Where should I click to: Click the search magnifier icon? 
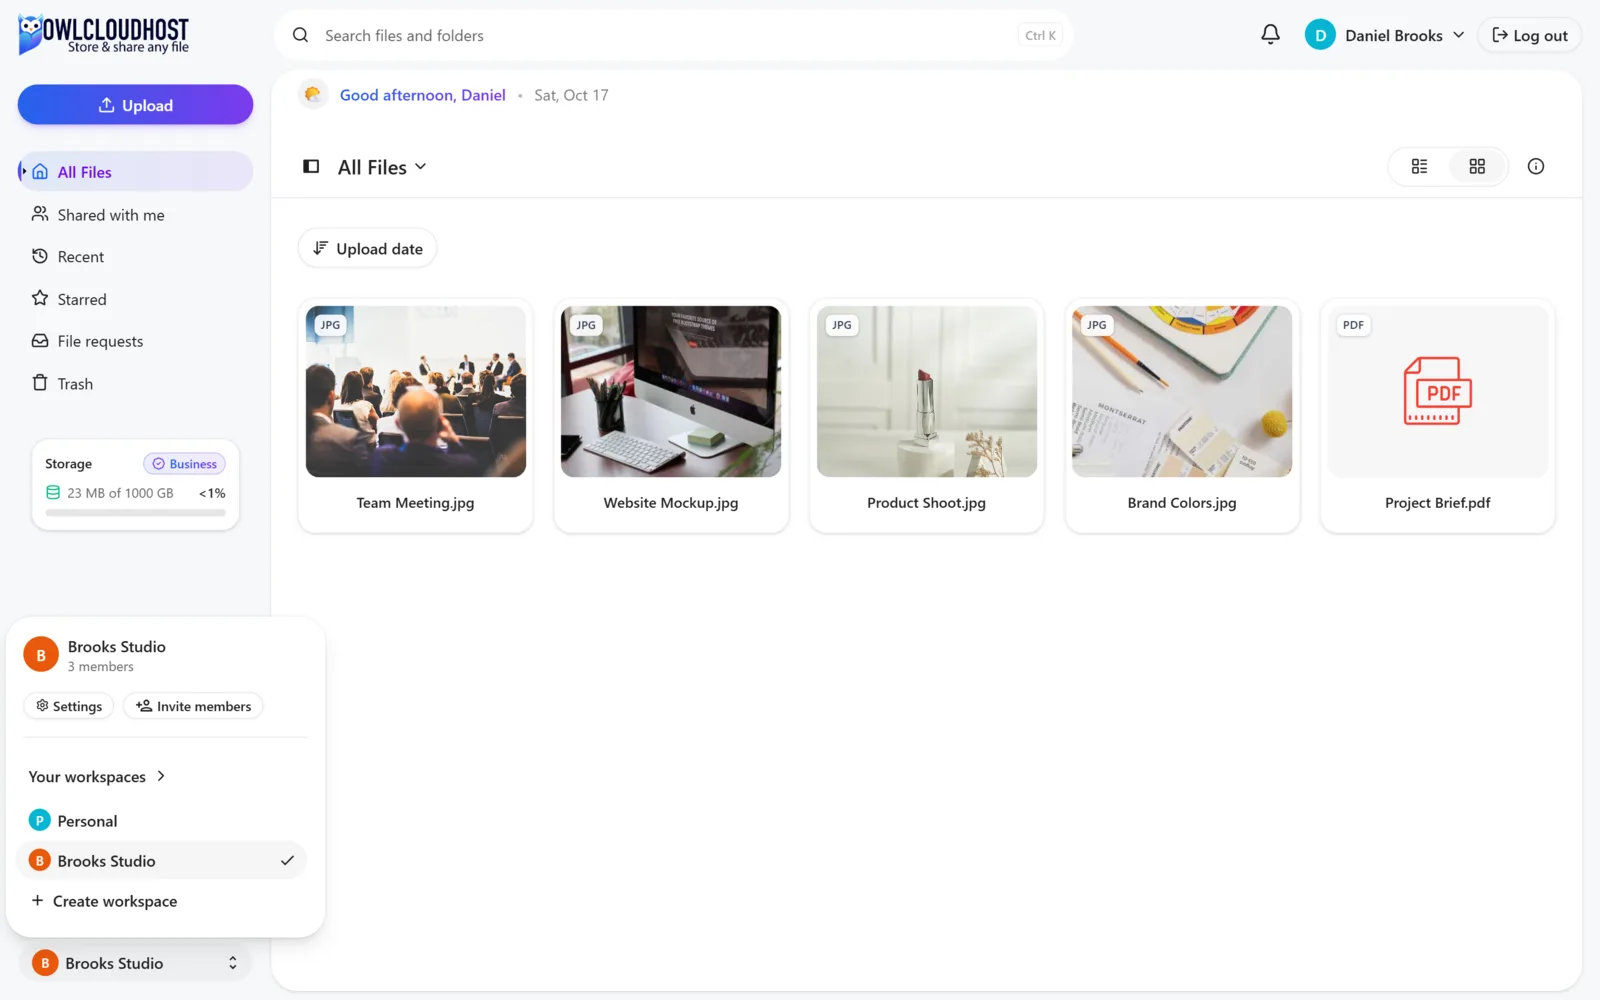click(x=300, y=35)
